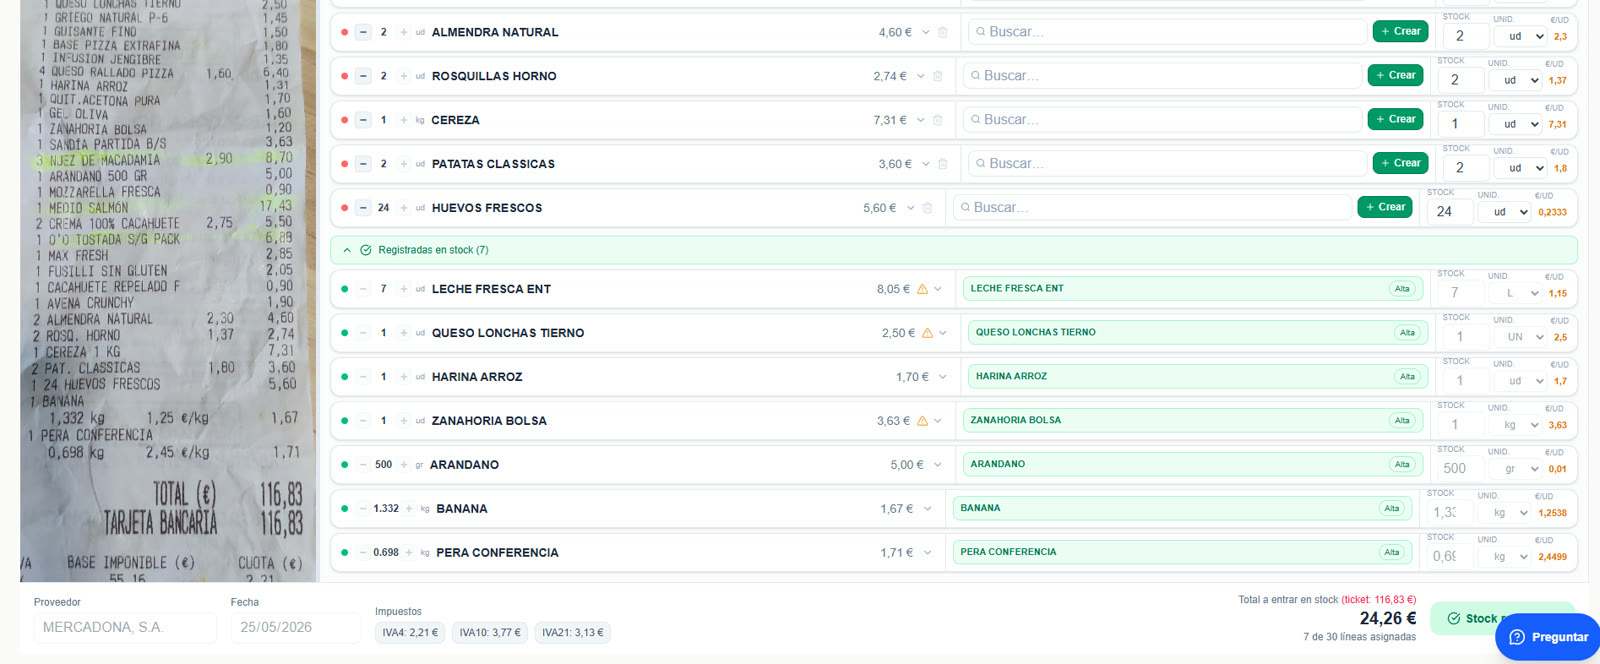
Task: Decrease ROSQUILLAS HORNO quantity with minus
Action: [363, 76]
